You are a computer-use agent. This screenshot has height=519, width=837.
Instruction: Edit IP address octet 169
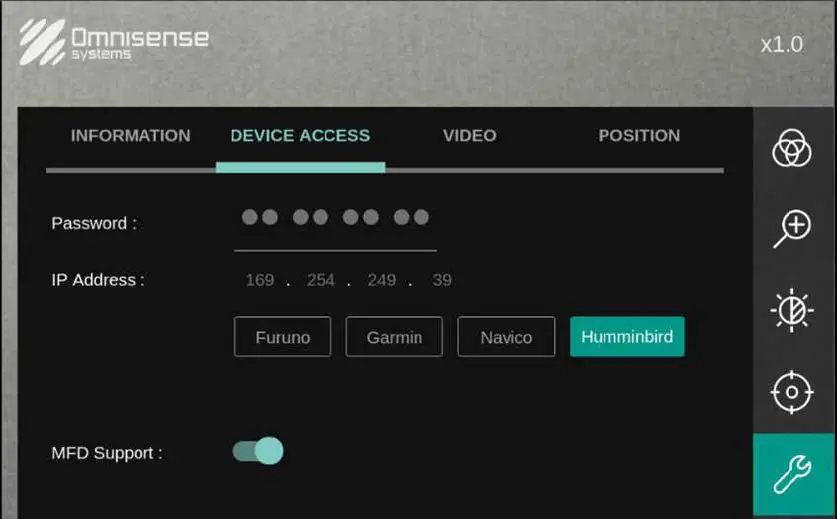click(x=260, y=280)
